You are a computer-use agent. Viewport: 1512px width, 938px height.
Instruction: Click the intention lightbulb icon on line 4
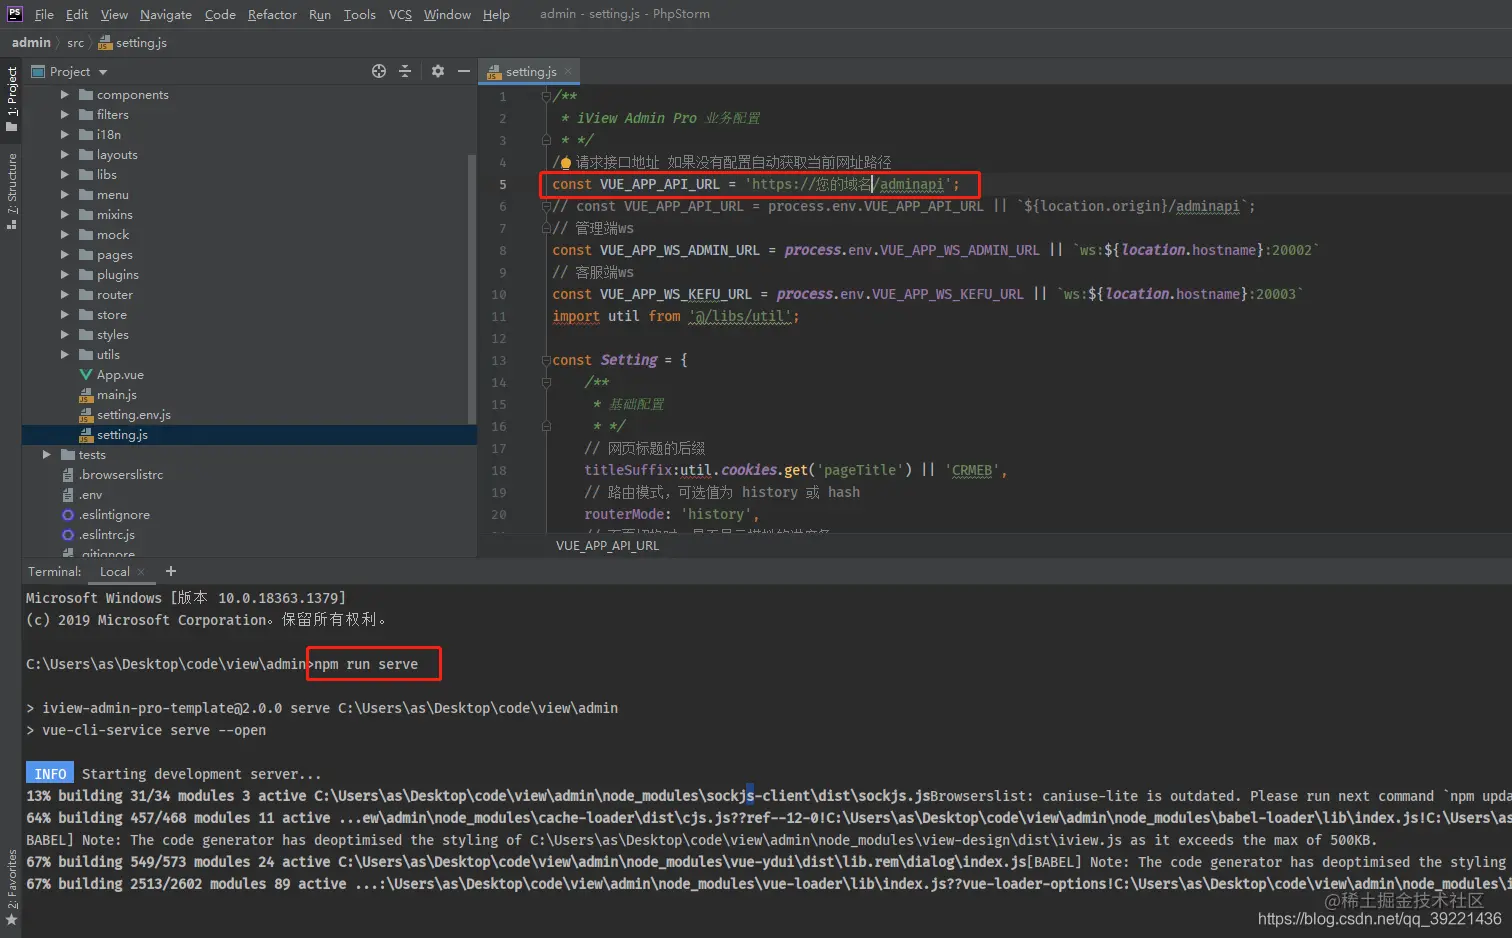(x=566, y=162)
